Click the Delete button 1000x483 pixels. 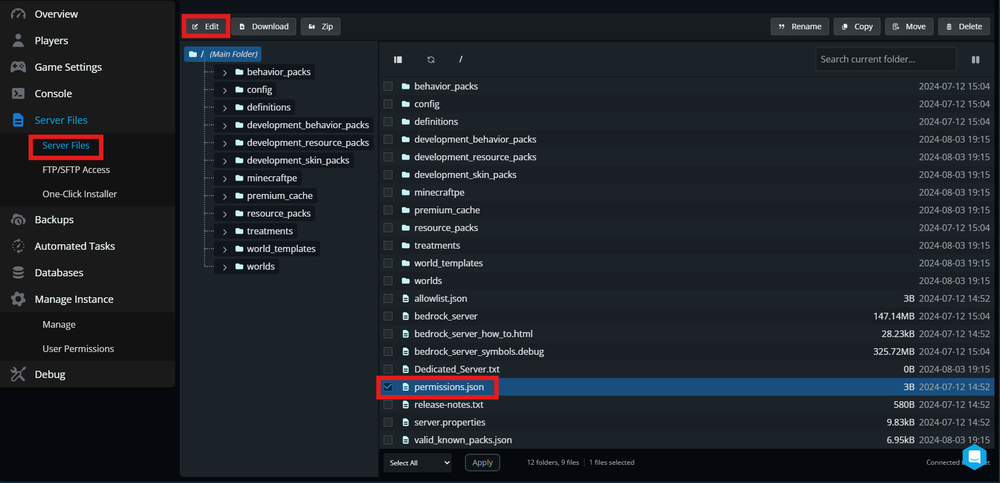pos(963,26)
